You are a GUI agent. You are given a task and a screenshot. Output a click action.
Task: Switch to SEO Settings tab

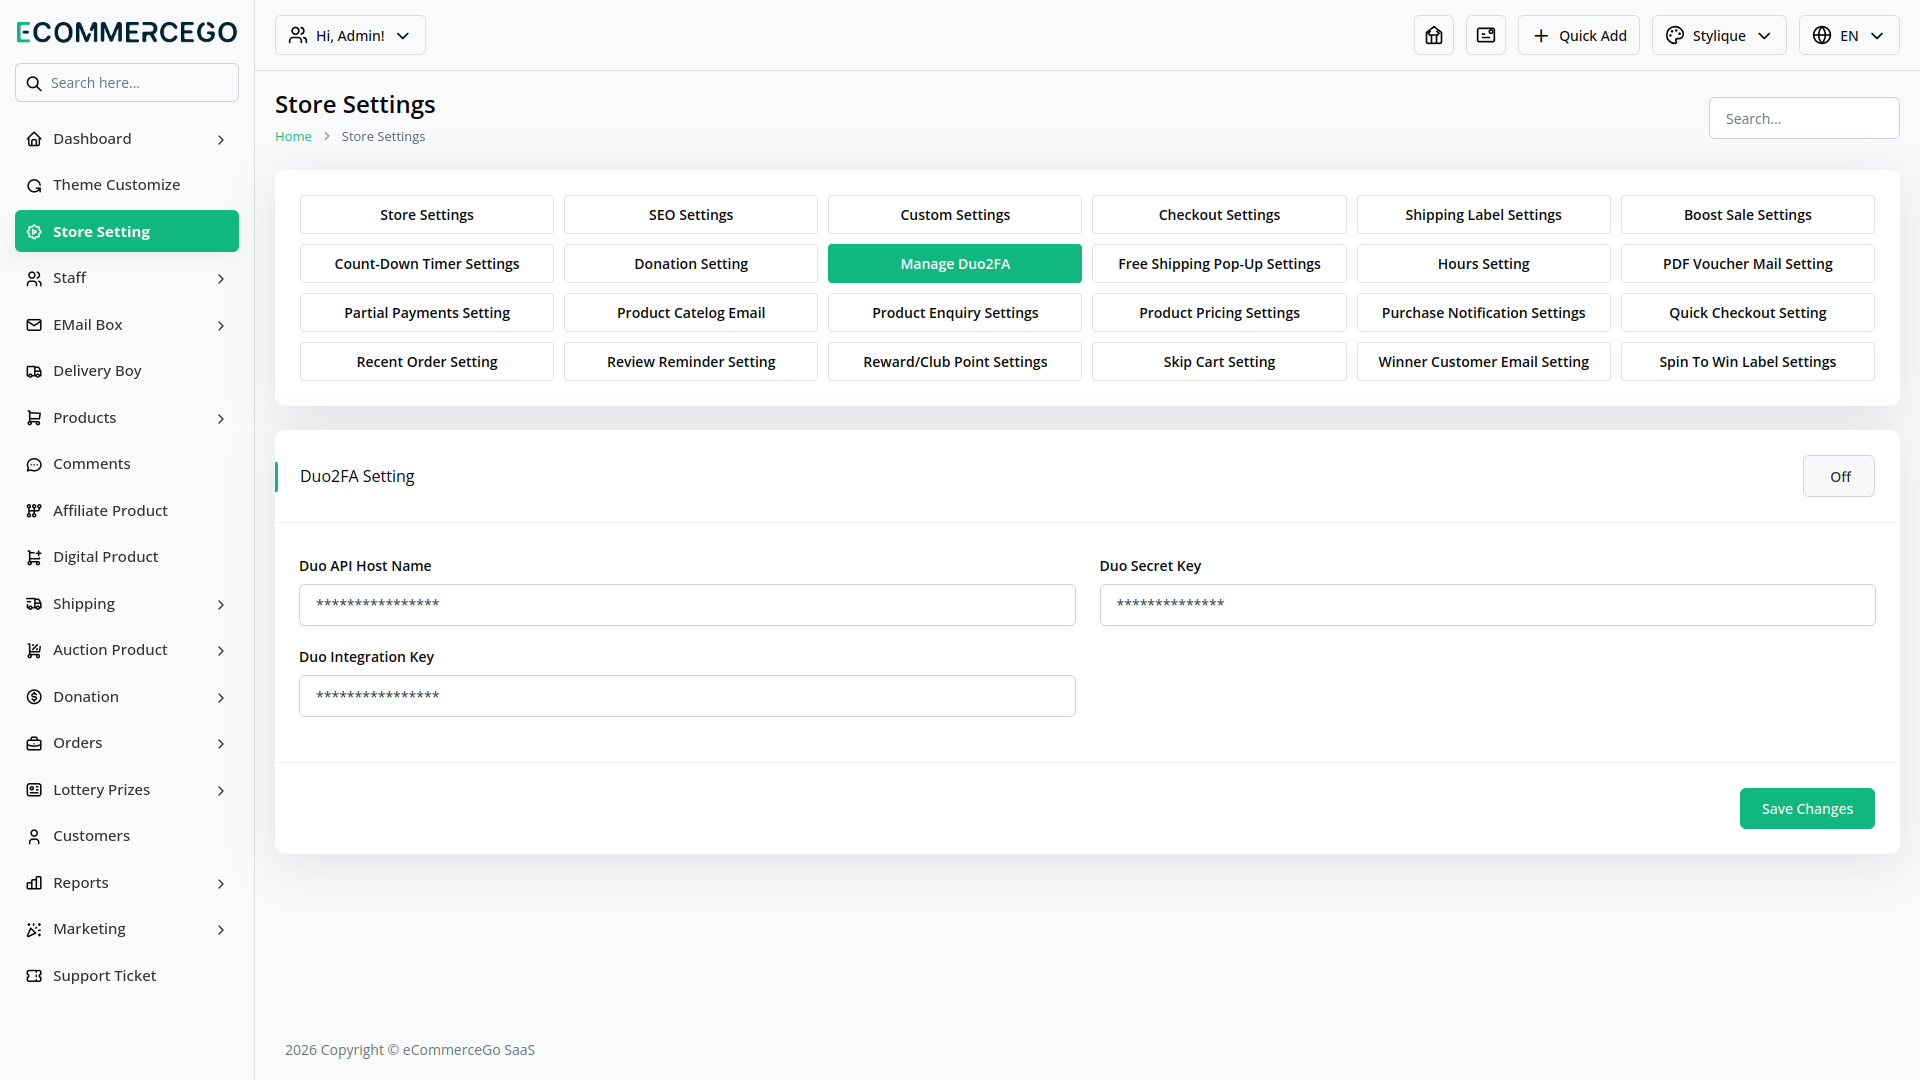coord(691,215)
